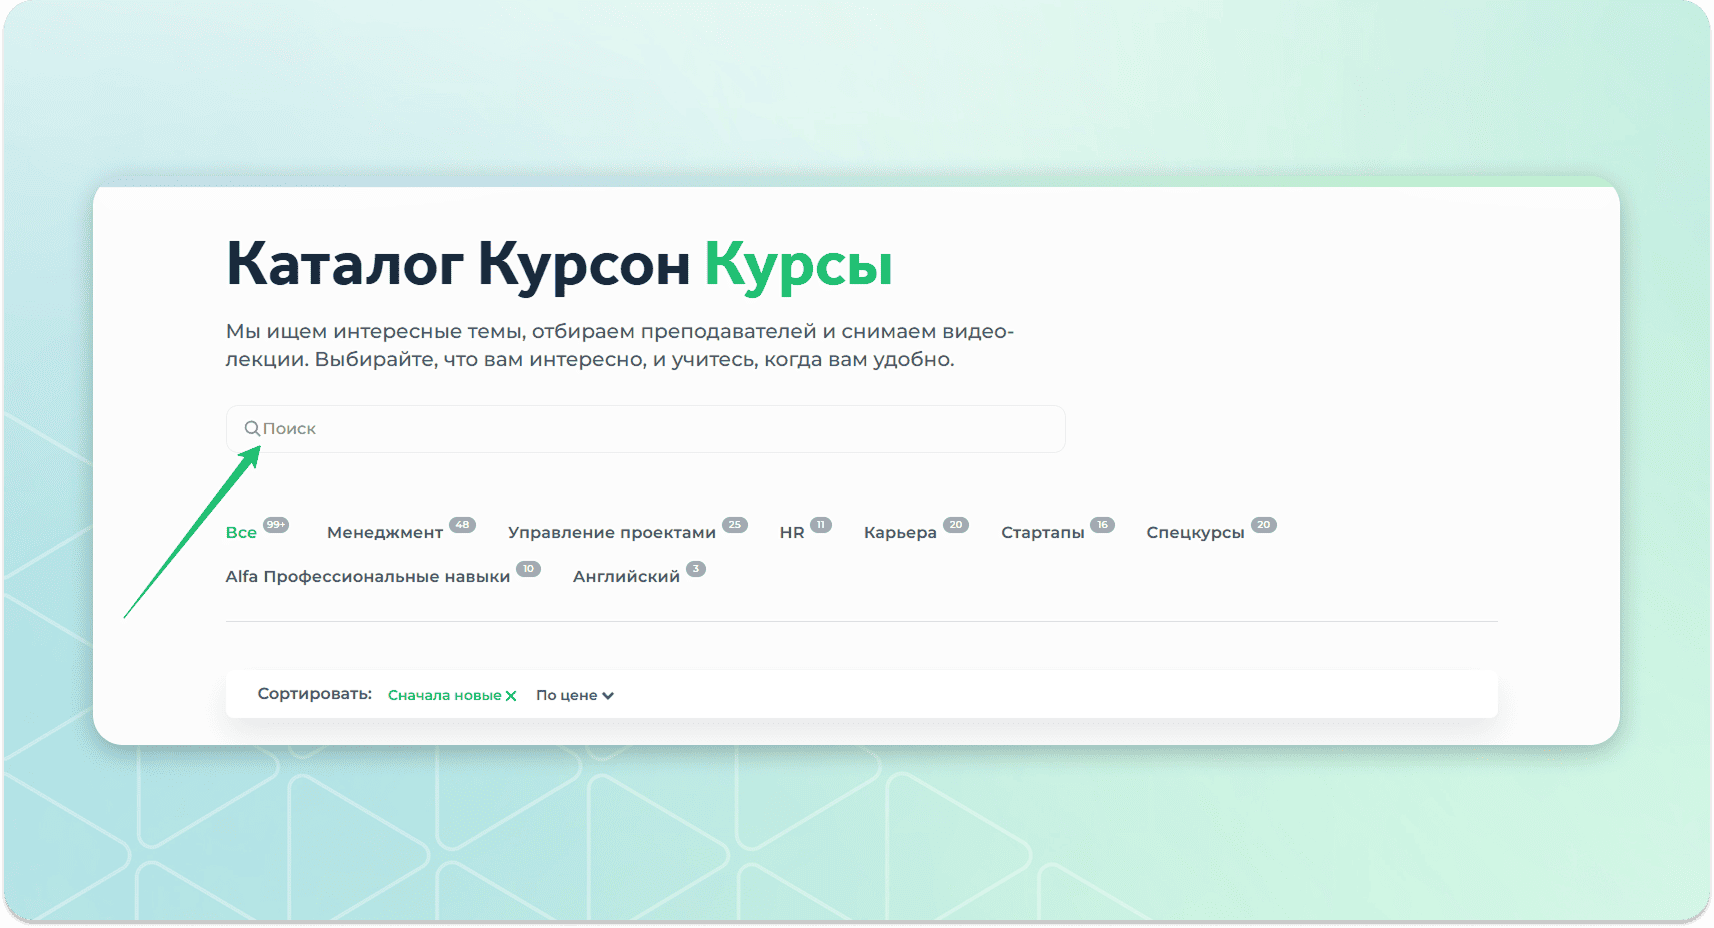1714x928 pixels.
Task: Click the 11 badge next to HR
Action: pos(821,525)
